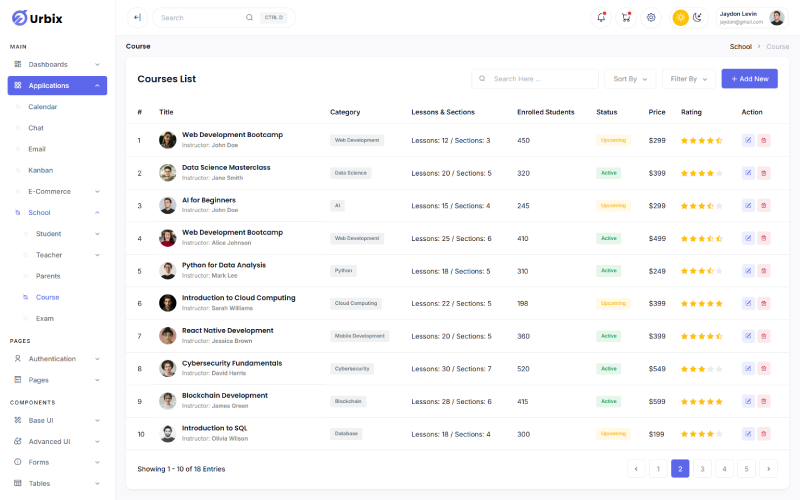Expand the E-Commerce submenu

point(57,191)
